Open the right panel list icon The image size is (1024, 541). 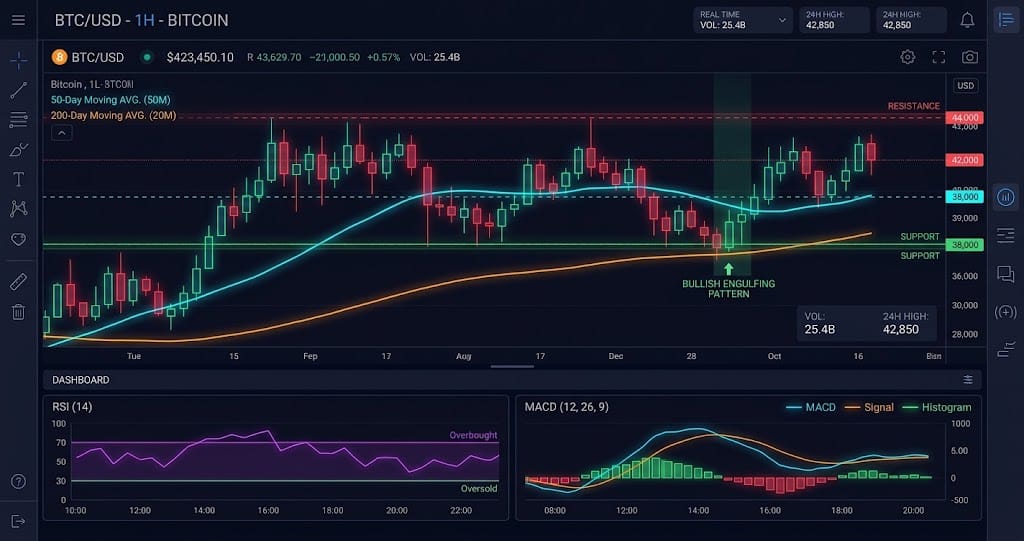tap(1006, 20)
